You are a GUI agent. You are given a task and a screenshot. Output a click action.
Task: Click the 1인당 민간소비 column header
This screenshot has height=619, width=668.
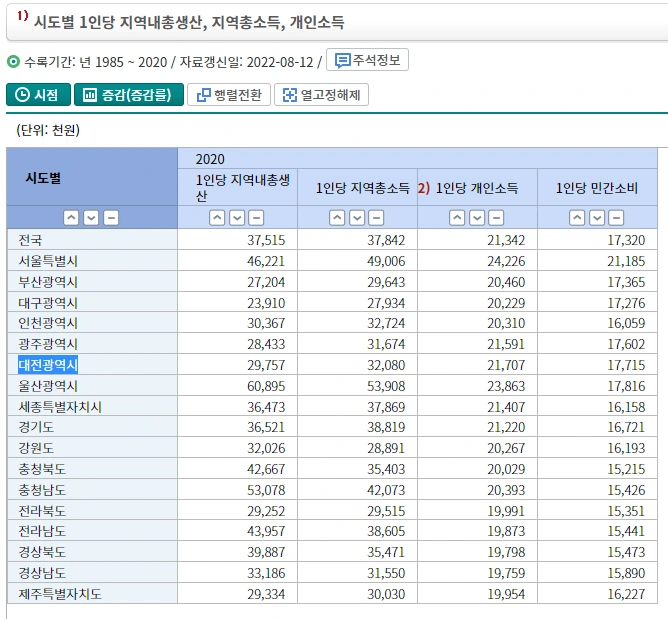597,188
